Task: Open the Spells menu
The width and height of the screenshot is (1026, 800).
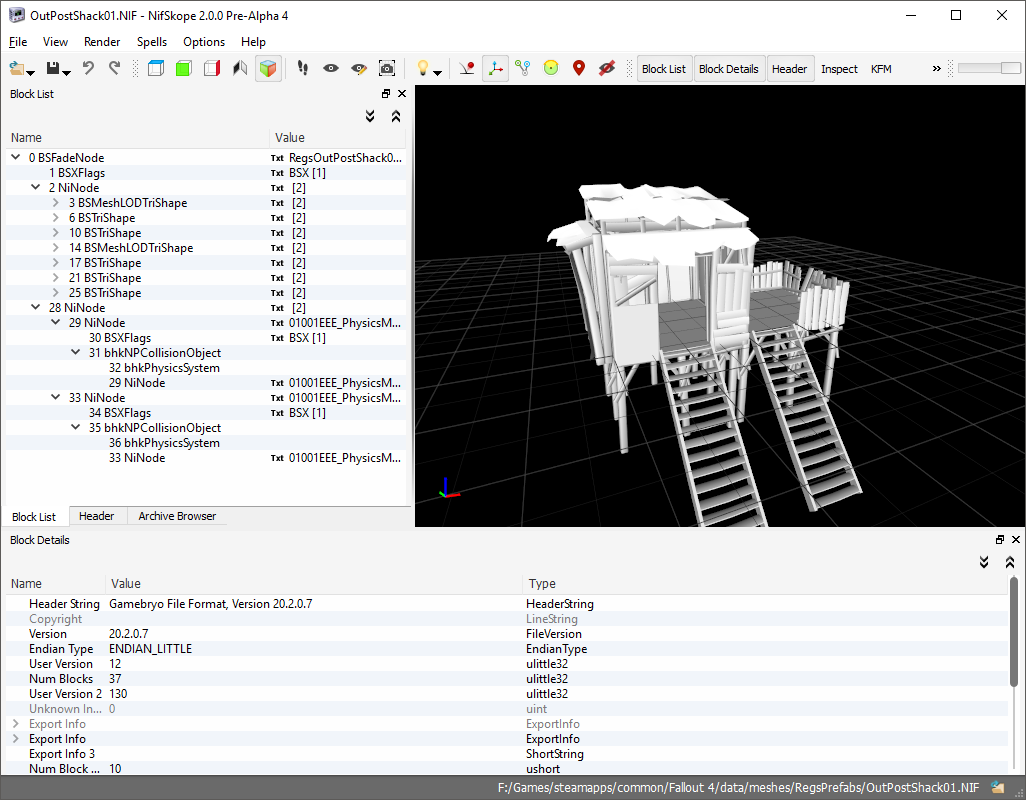Action: pos(152,42)
